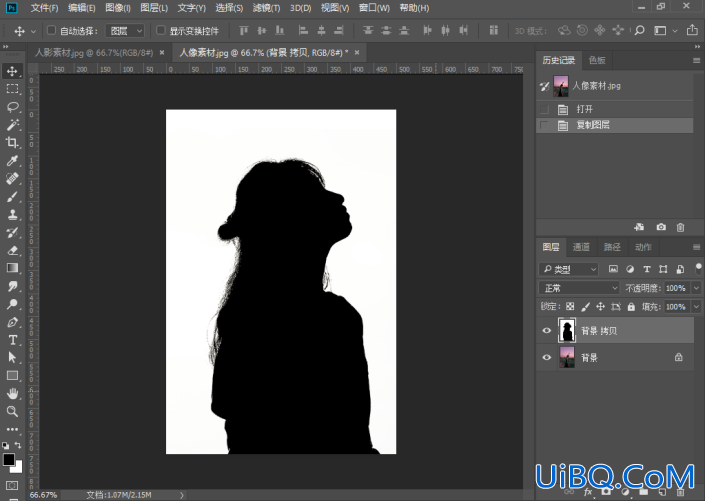Open the Auto-Select 图层 dropdown
Viewport: 705px width, 501px height.
pos(125,31)
